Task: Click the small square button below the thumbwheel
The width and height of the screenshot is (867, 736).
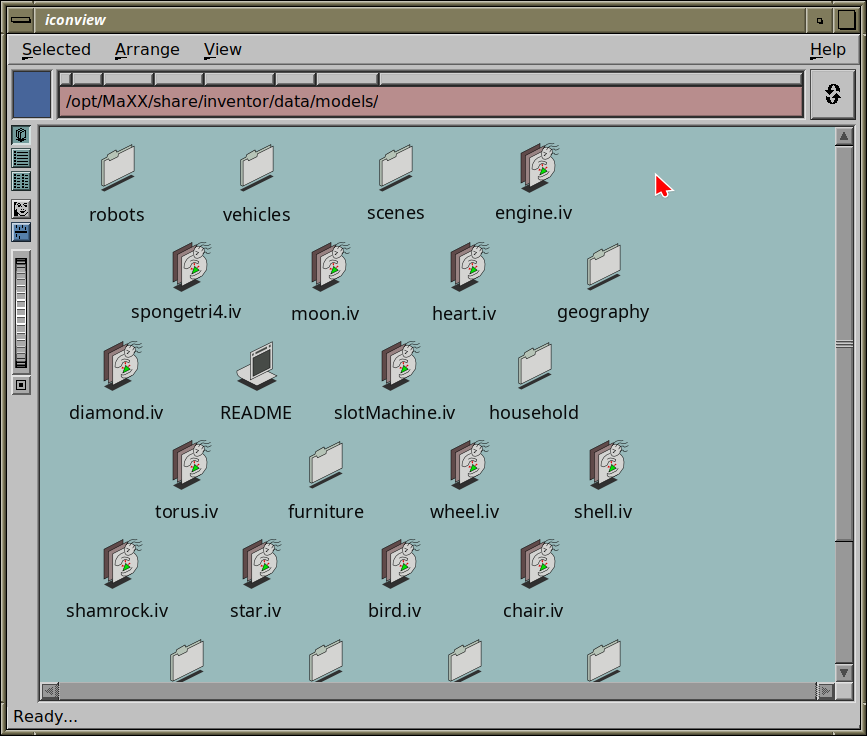Action: pos(21,385)
